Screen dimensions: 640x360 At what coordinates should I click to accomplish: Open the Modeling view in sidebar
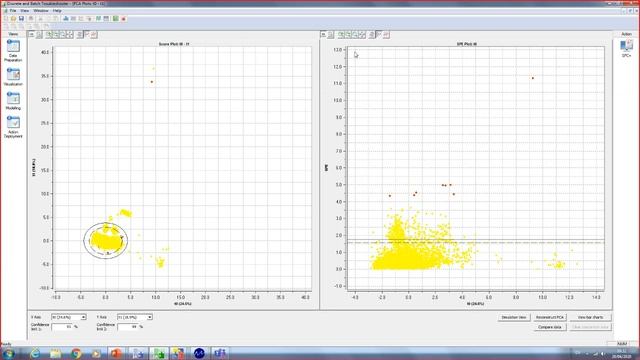(13, 101)
